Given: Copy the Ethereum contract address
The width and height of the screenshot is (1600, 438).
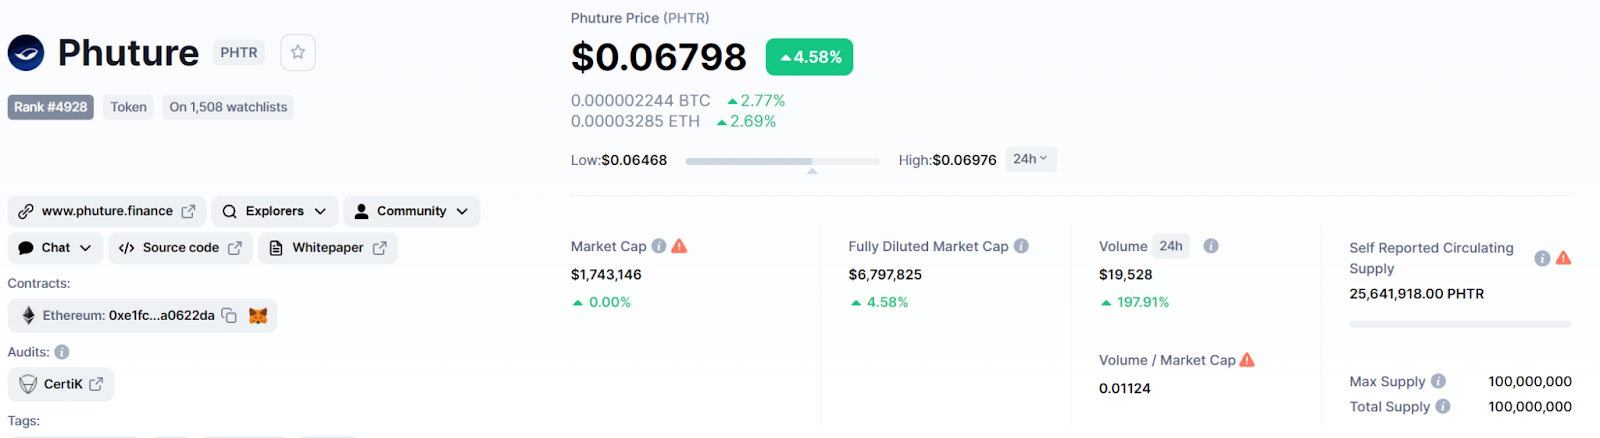Looking at the screenshot, I should pos(229,316).
